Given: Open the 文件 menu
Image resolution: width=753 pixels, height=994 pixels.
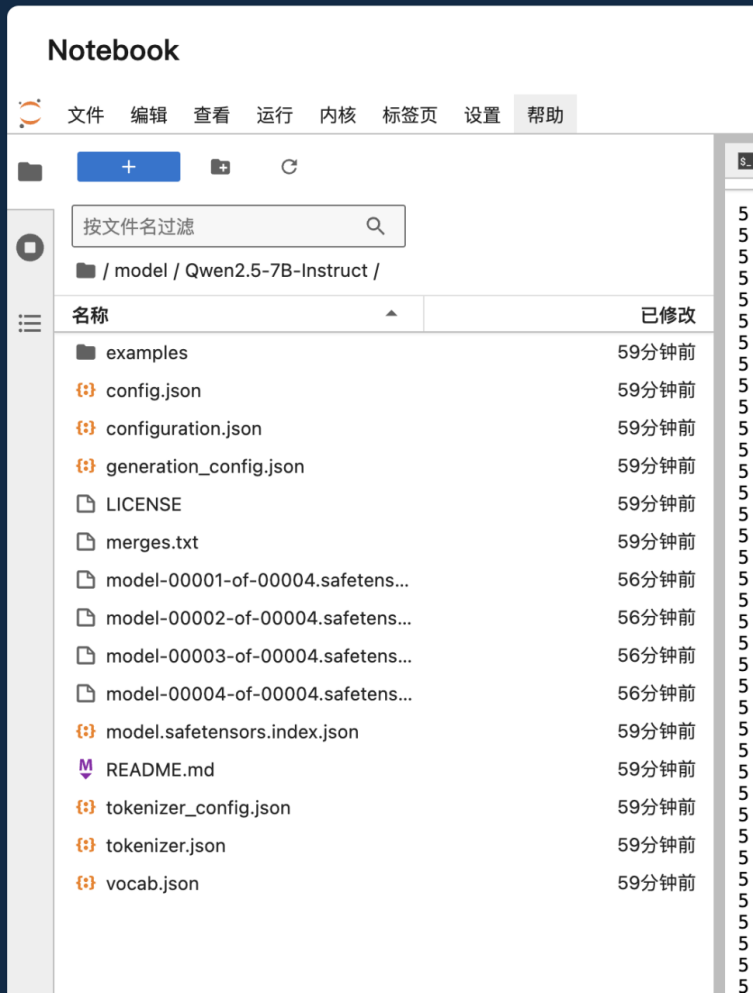Looking at the screenshot, I should pos(86,115).
